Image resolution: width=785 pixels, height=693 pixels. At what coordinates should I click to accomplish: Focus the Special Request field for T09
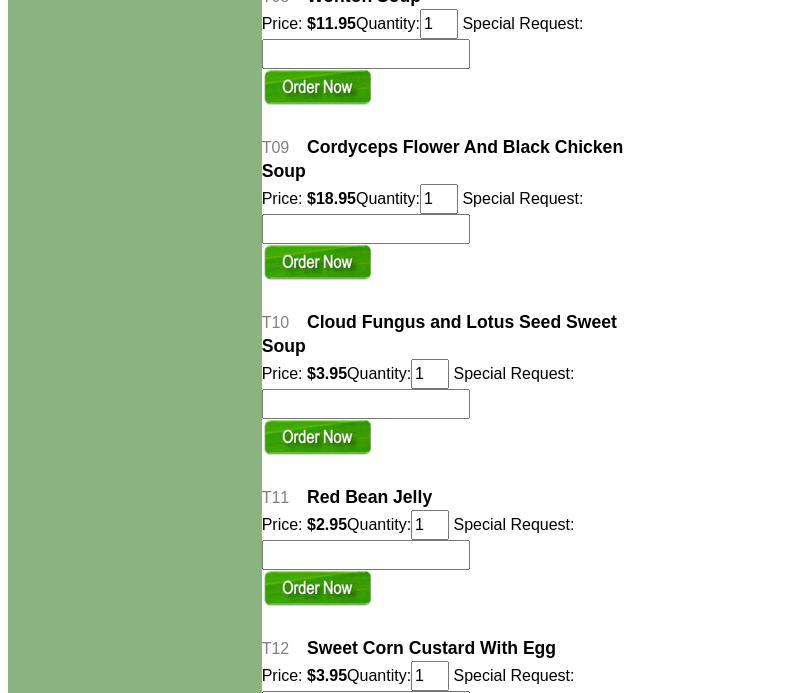365,229
